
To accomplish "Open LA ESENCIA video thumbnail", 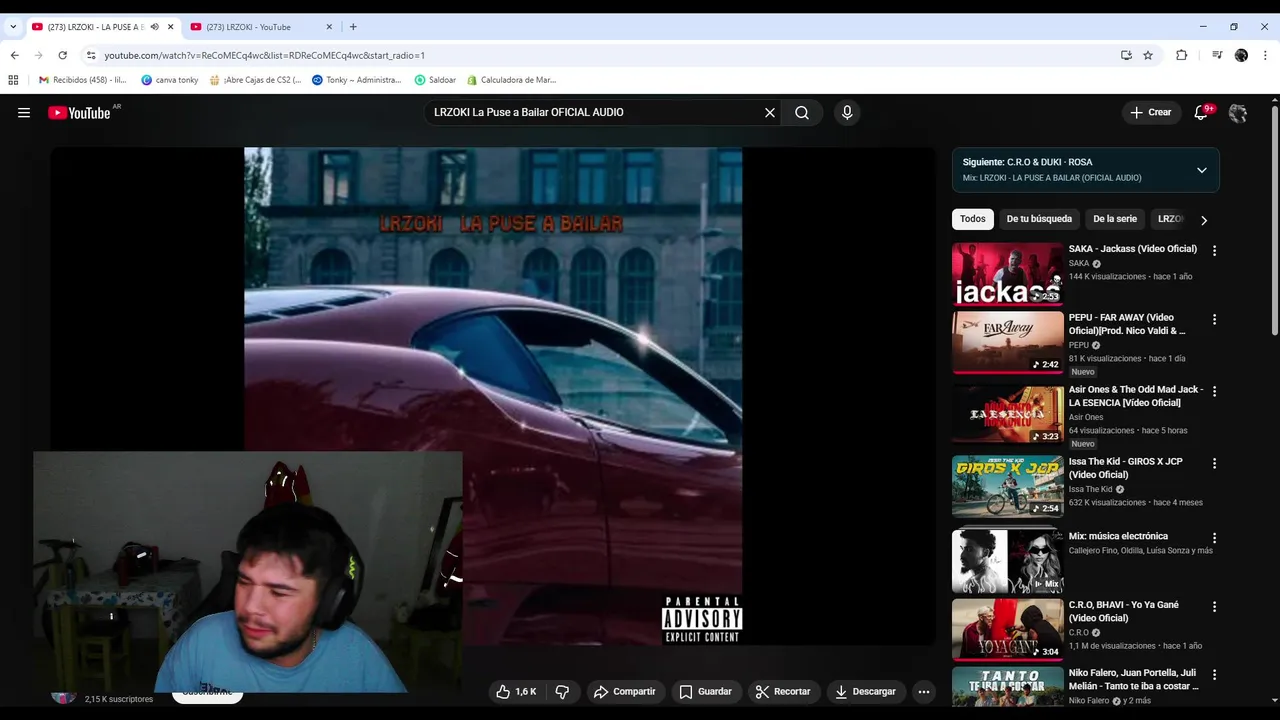I will coord(1007,415).
